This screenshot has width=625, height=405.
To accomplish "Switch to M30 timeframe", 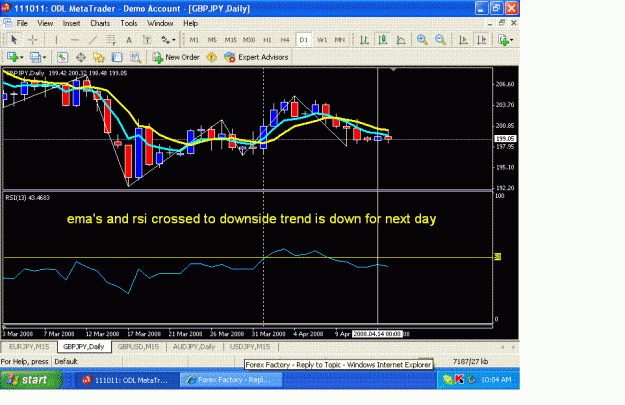I will tap(249, 39).
